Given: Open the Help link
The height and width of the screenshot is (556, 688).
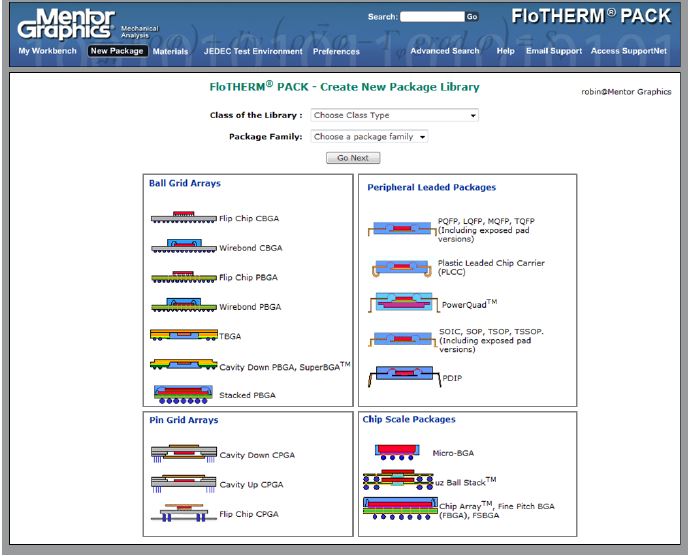Looking at the screenshot, I should 505,51.
